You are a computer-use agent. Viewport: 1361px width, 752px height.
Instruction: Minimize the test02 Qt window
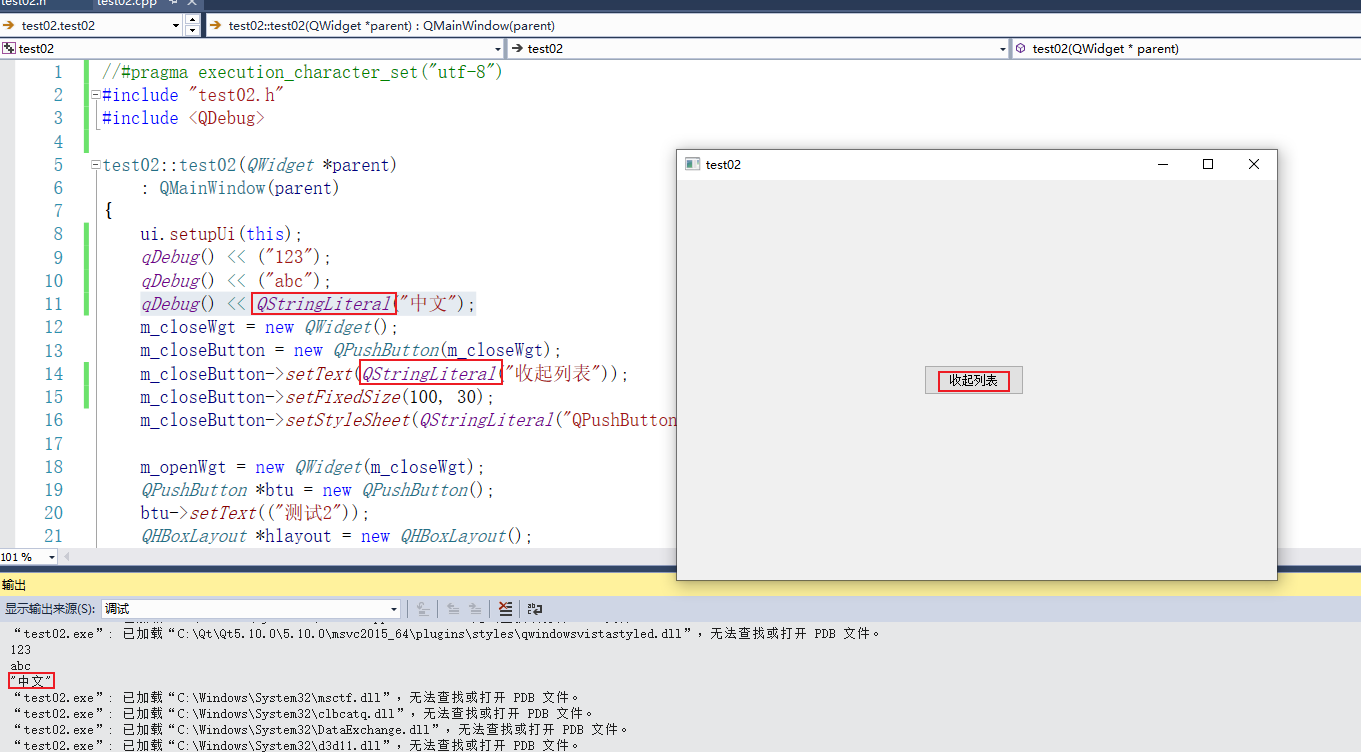(x=1162, y=164)
